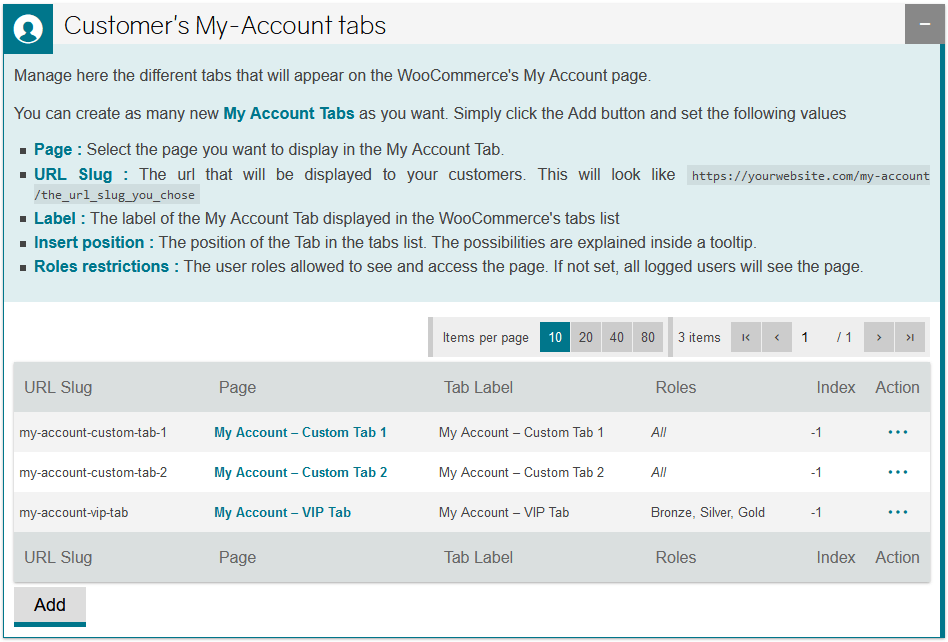The width and height of the screenshot is (948, 642).
Task: Set items per page to 20
Action: (586, 337)
